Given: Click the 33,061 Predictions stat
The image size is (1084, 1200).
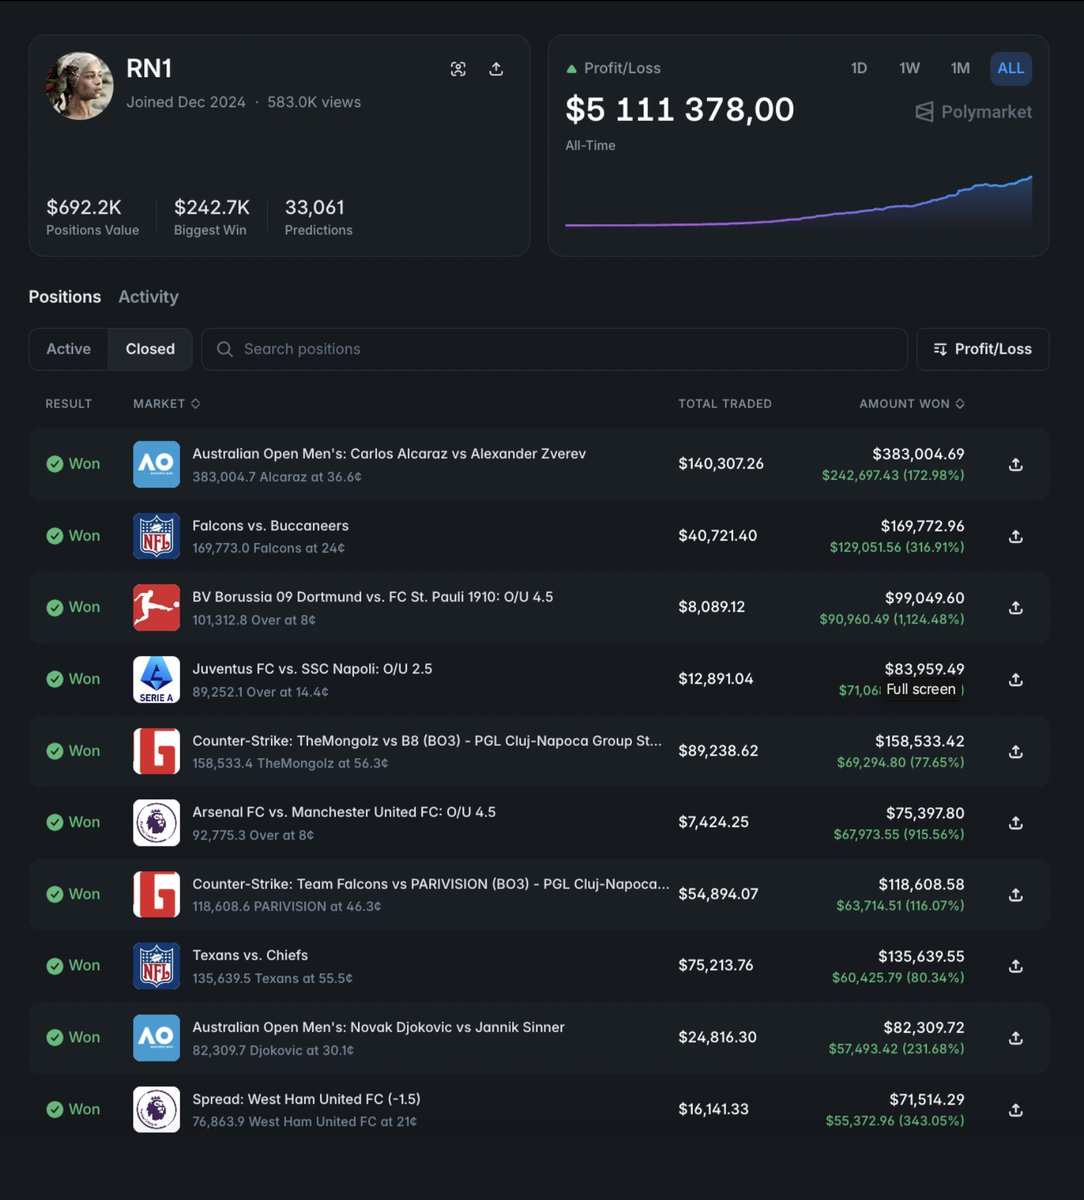Looking at the screenshot, I should [x=319, y=217].
